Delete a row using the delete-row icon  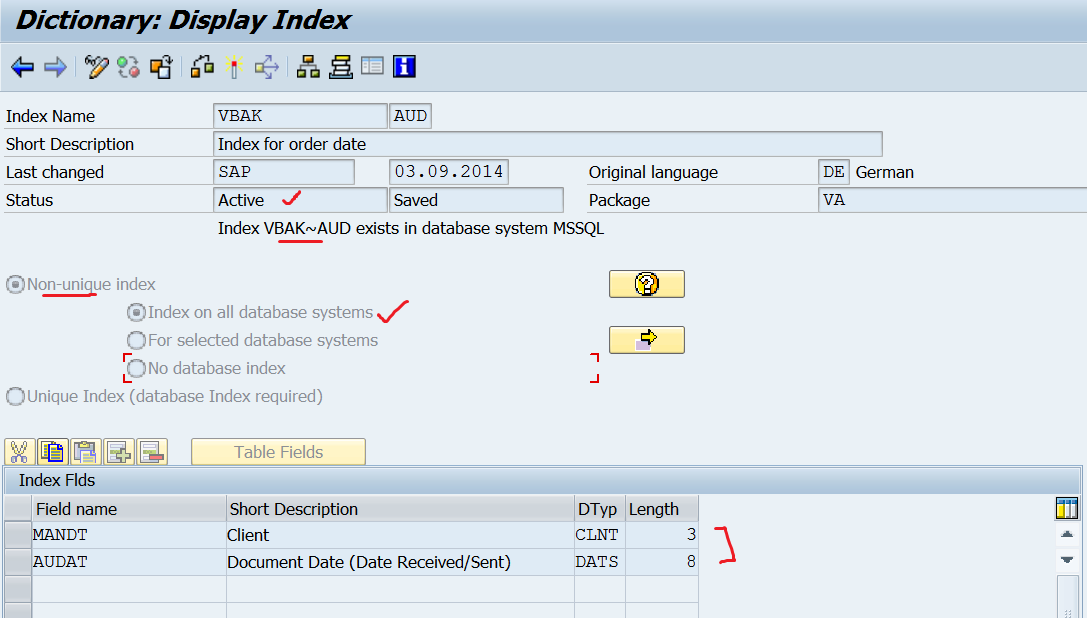[152, 451]
